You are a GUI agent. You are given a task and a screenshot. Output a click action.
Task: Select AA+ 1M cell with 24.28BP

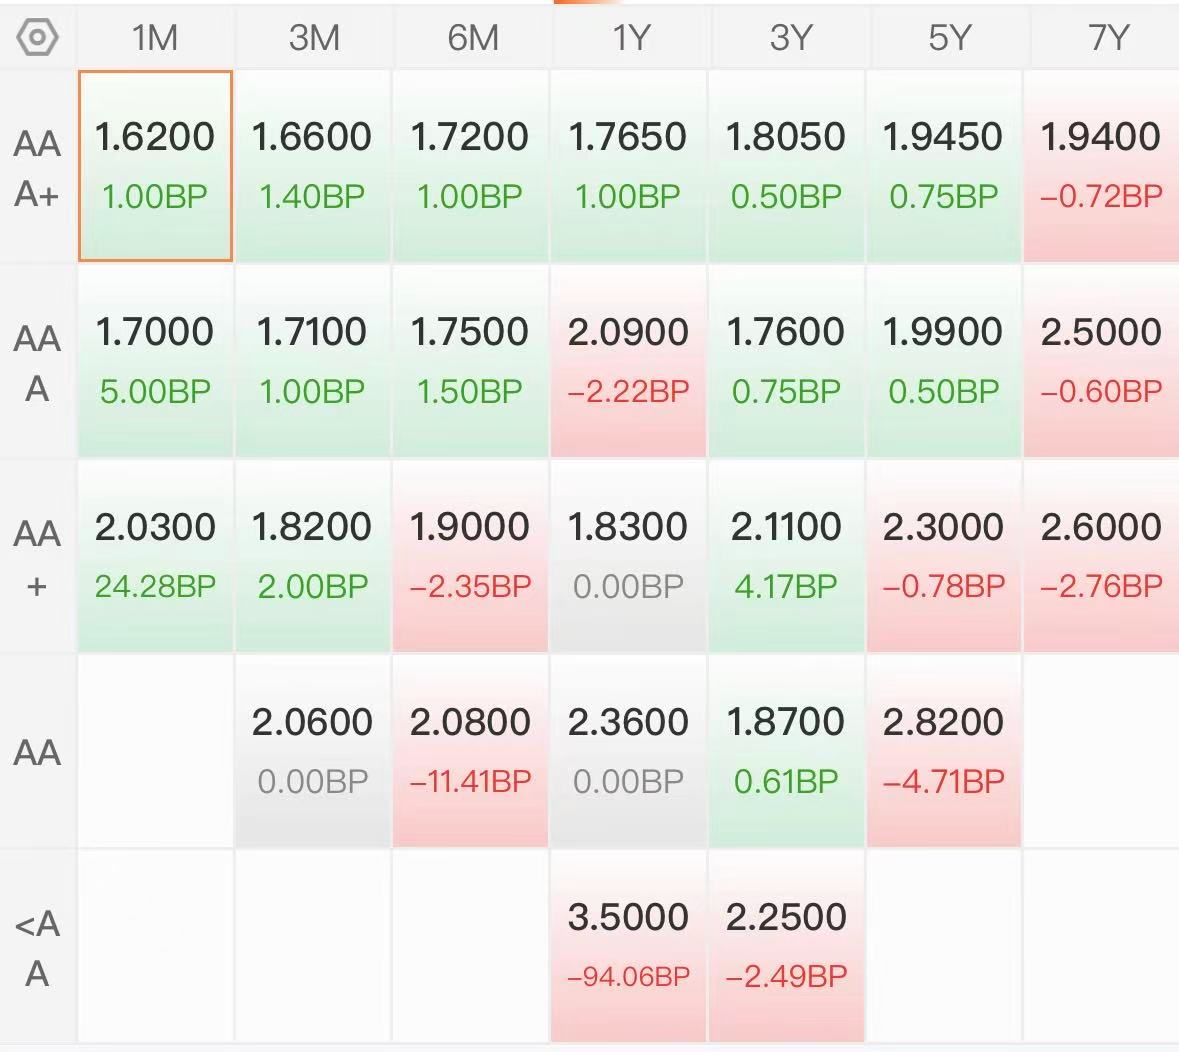pos(156,556)
